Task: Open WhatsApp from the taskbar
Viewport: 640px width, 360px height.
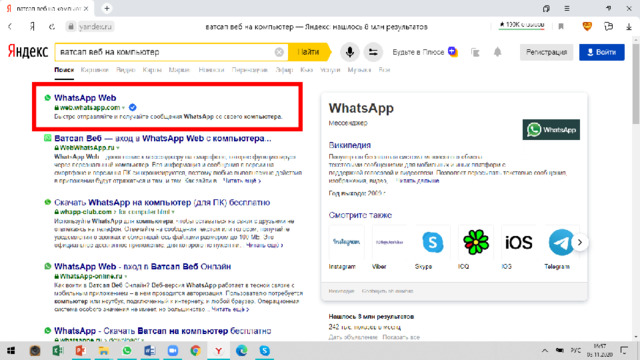Action: point(127,351)
